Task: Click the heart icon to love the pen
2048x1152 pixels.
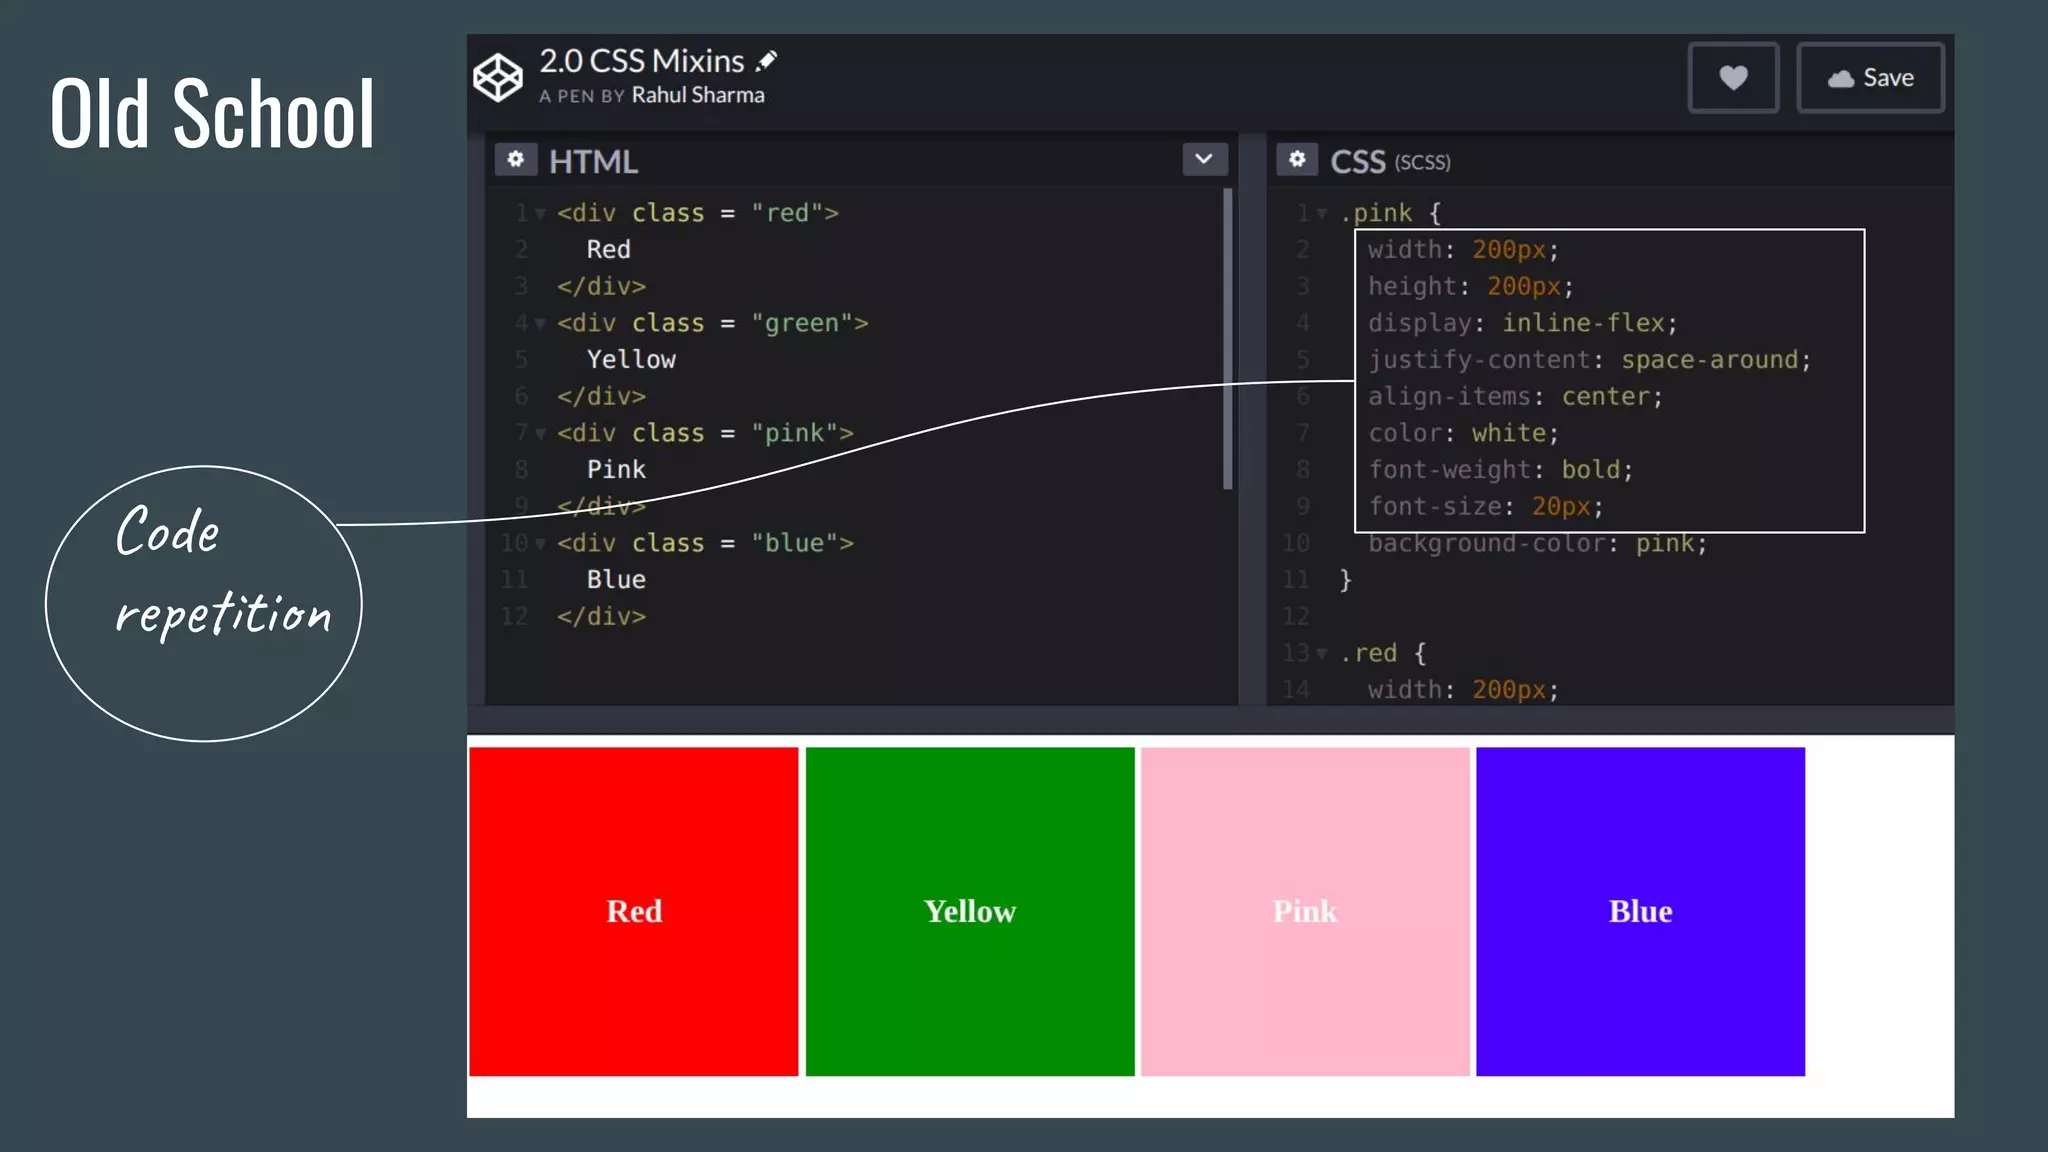Action: [x=1733, y=77]
